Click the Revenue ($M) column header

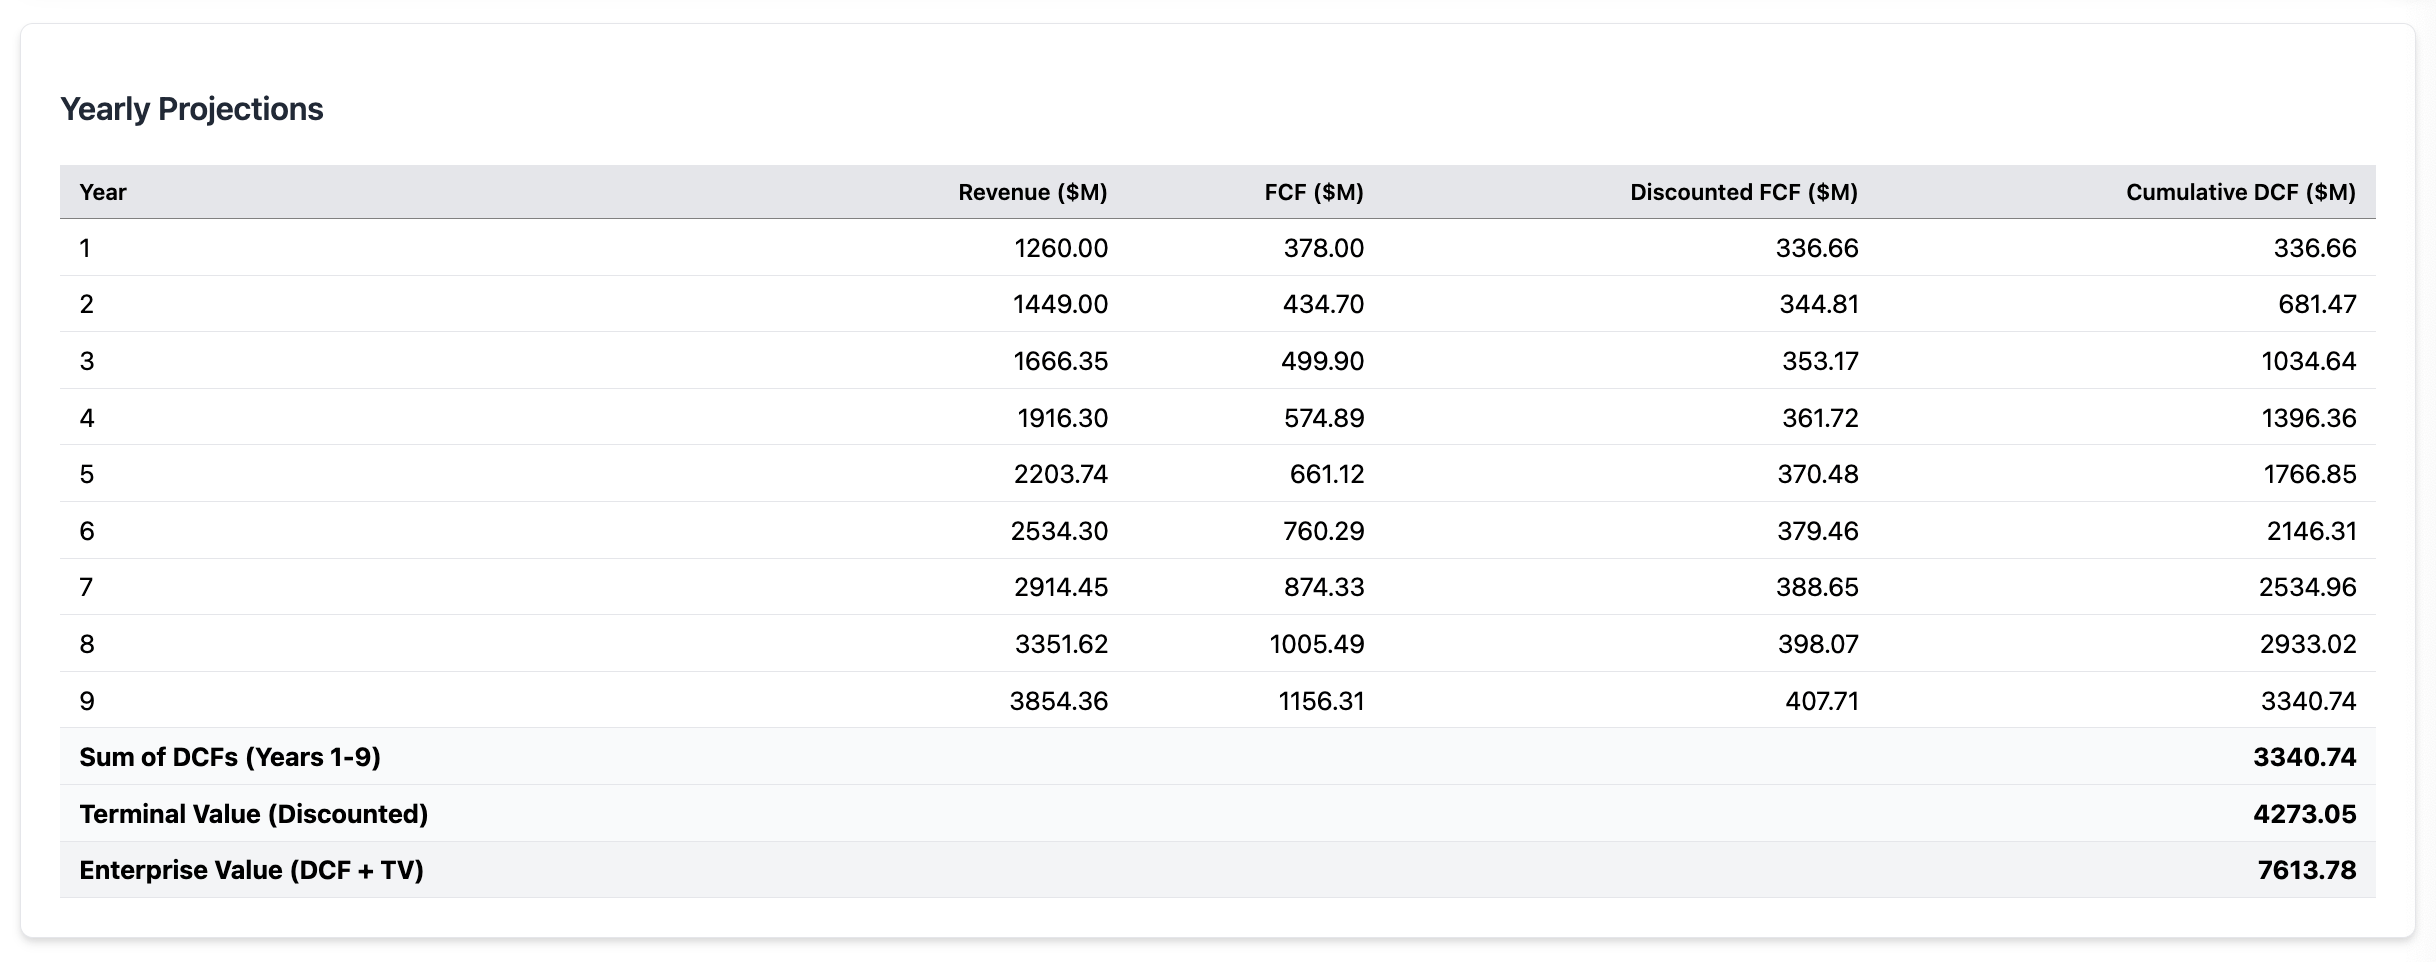tap(1032, 192)
